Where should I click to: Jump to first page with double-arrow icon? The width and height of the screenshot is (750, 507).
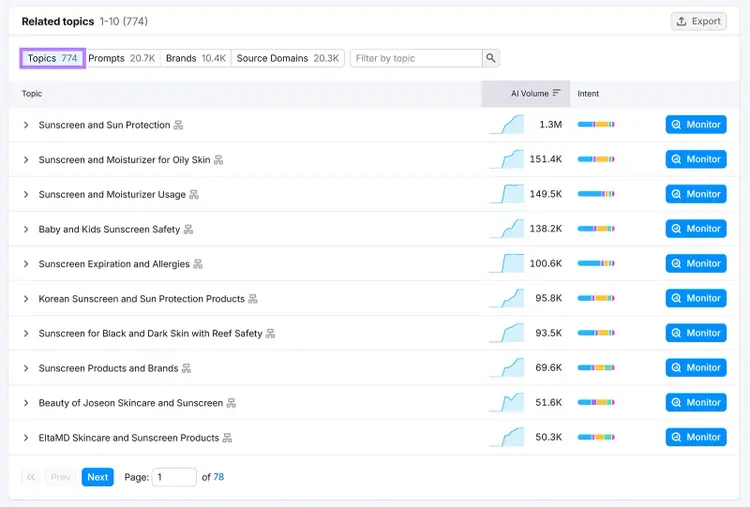[31, 477]
